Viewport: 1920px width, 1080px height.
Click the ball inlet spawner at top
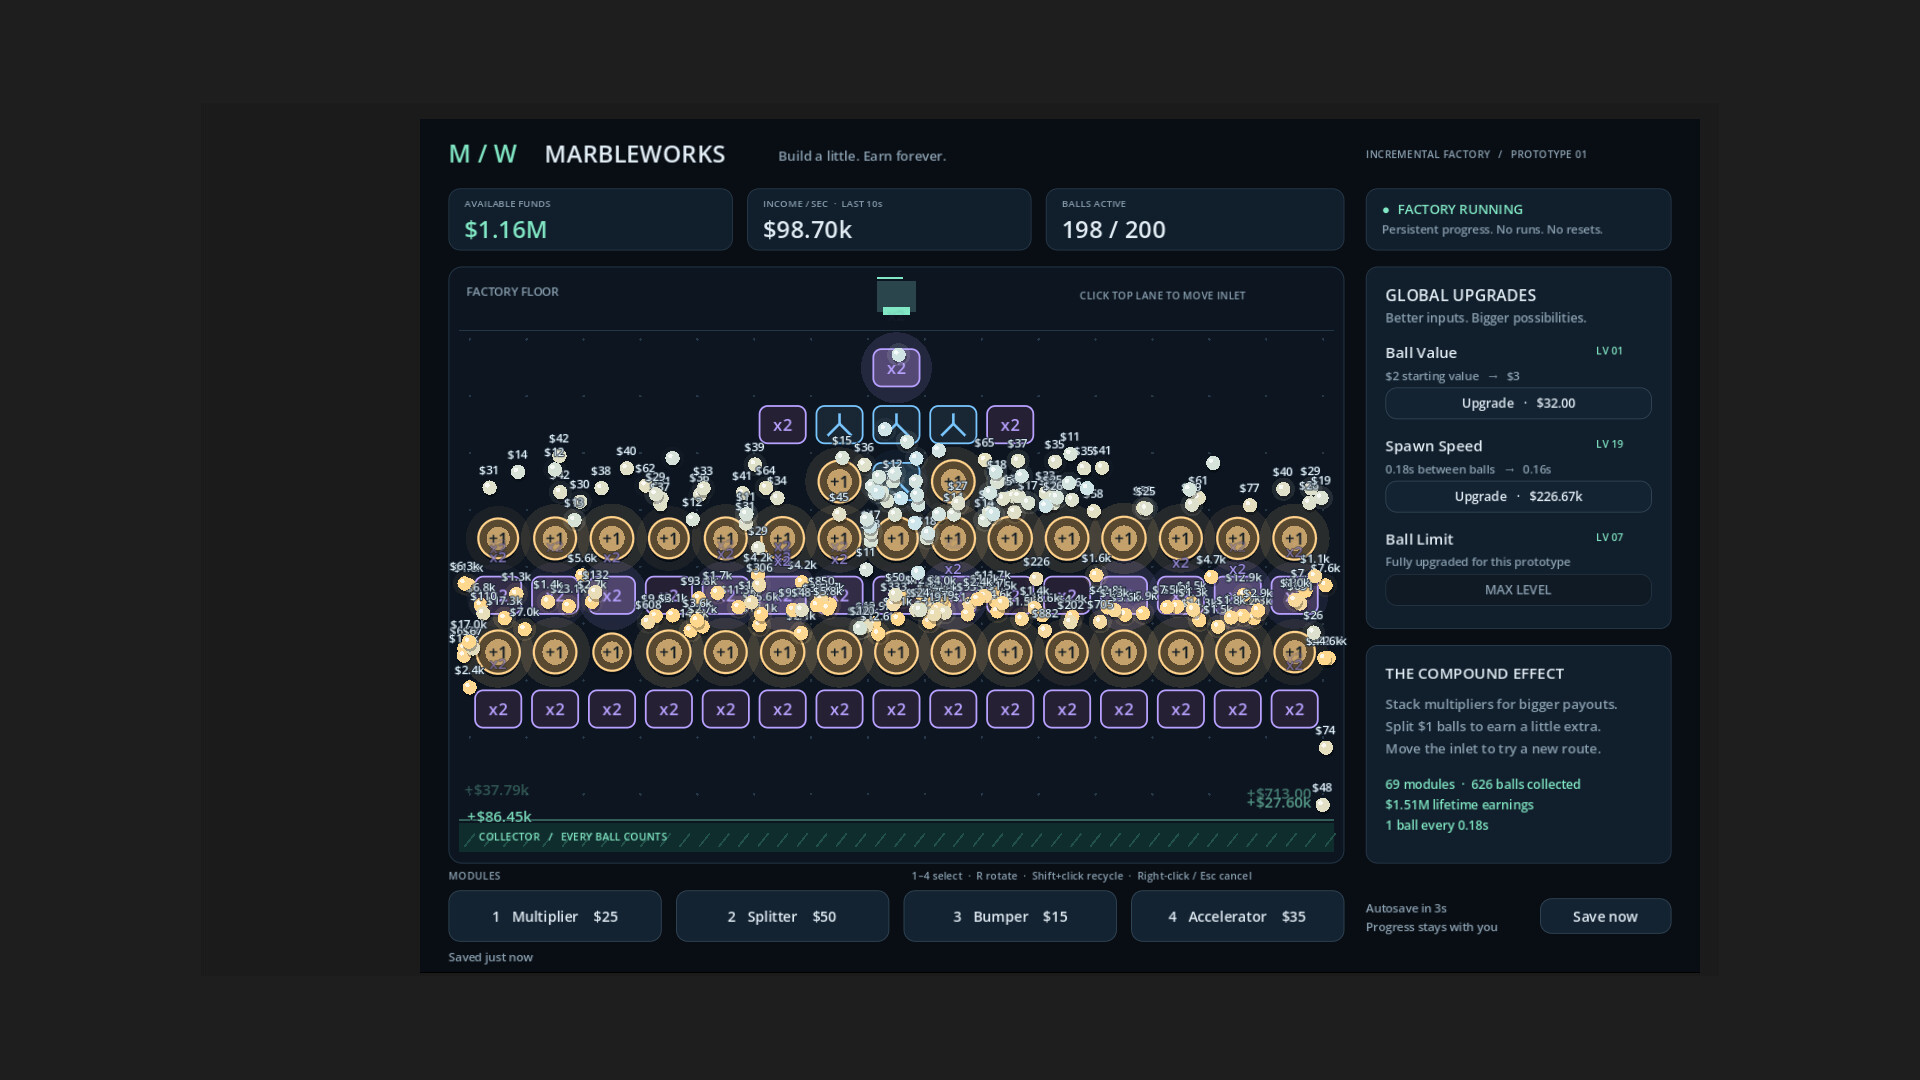point(896,296)
